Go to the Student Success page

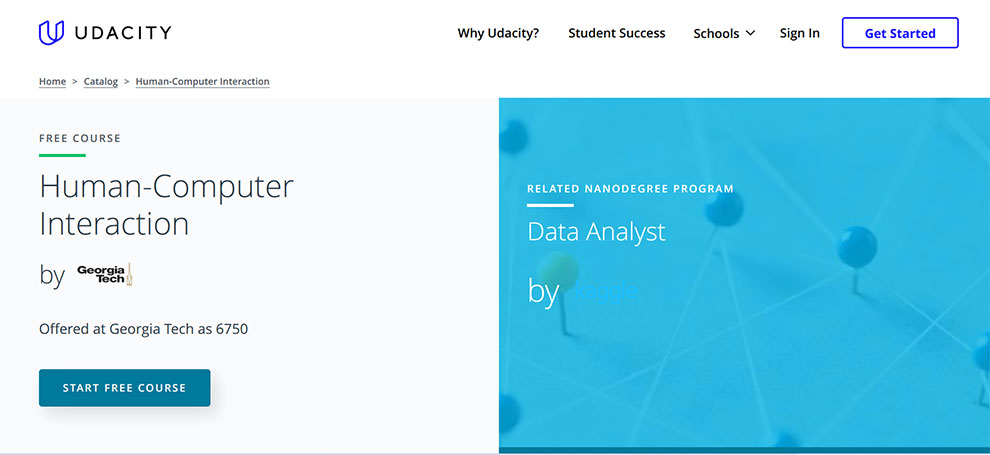point(616,33)
